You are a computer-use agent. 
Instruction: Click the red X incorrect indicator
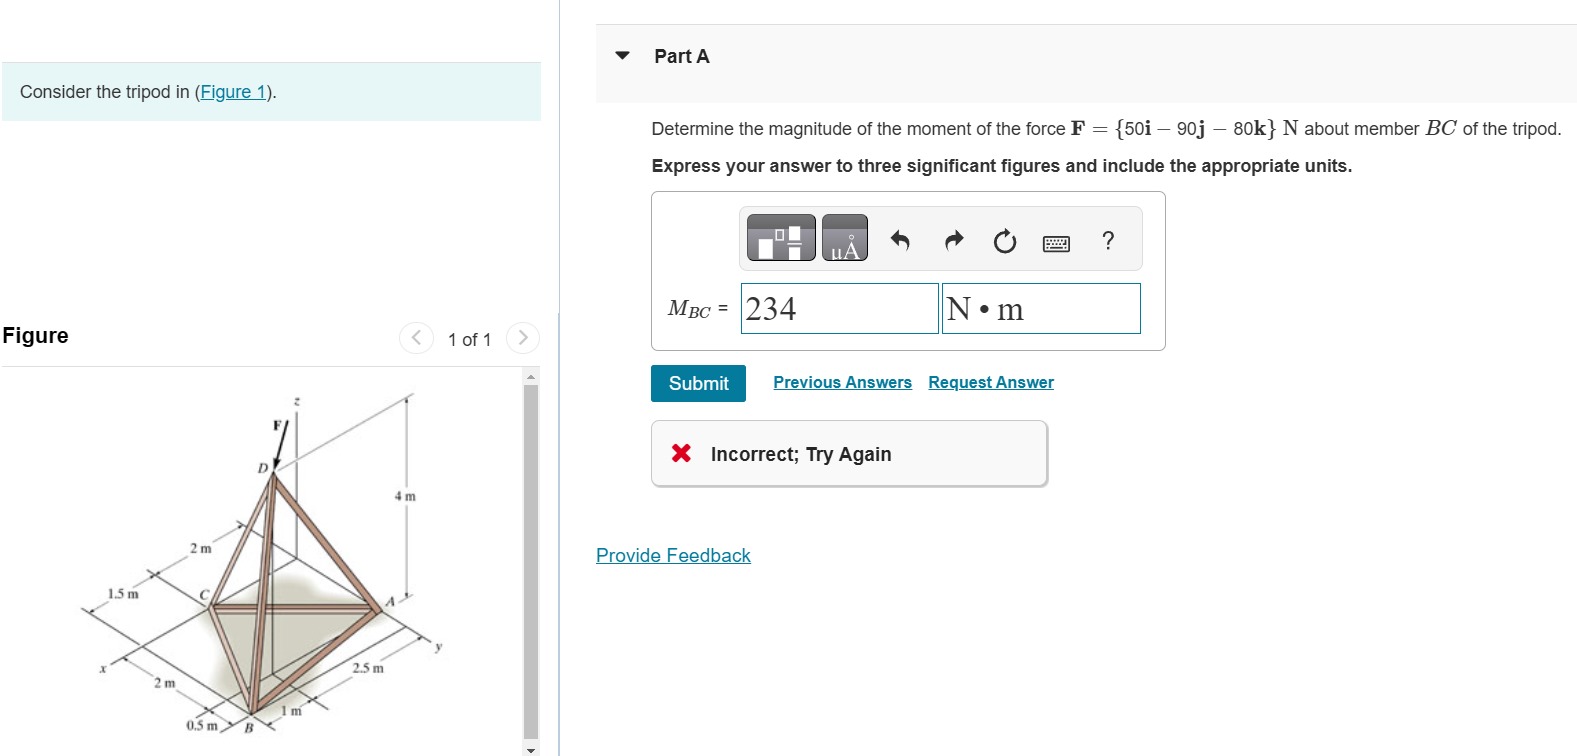[680, 453]
